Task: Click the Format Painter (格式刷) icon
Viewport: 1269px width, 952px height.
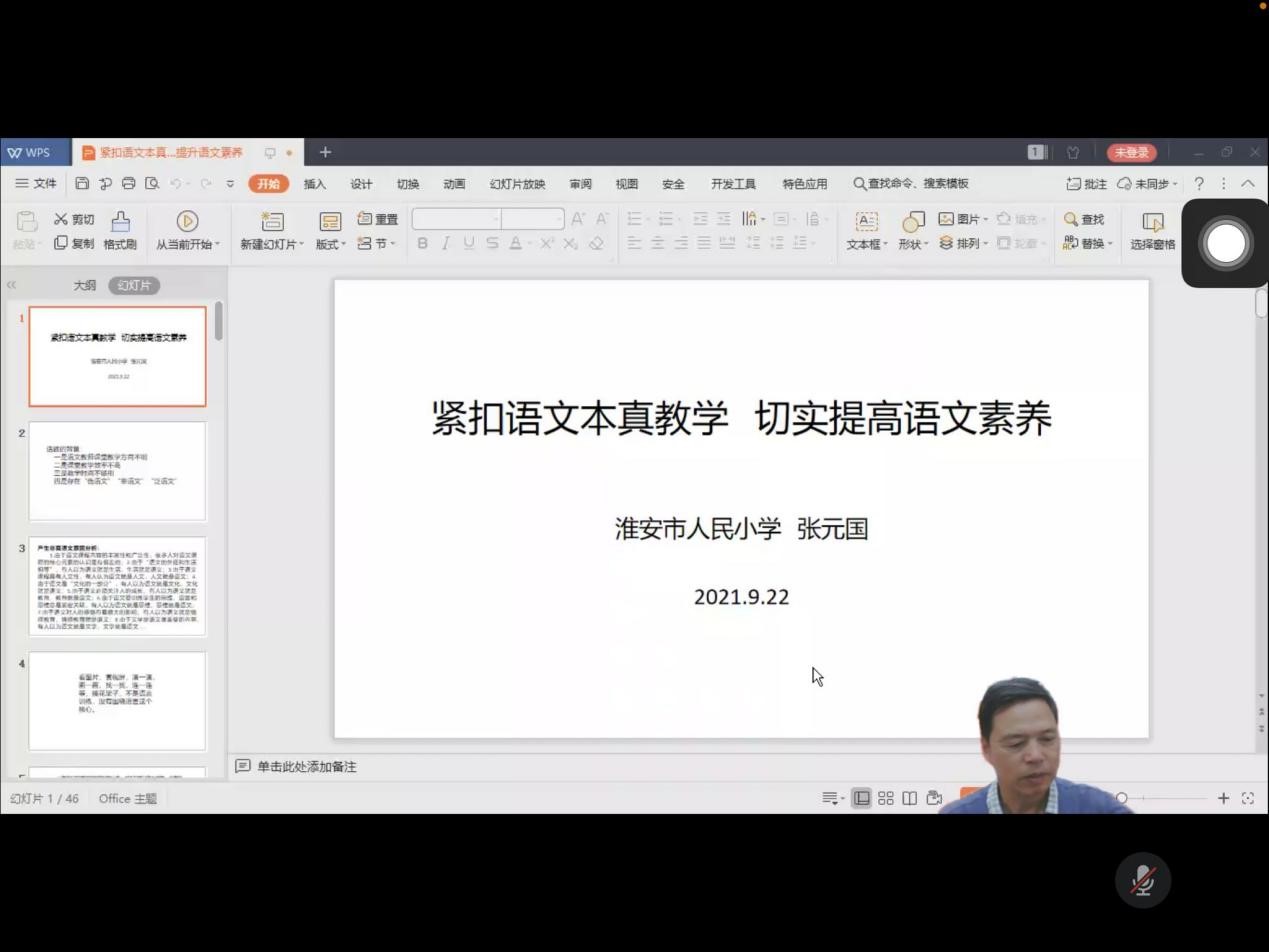Action: pyautogui.click(x=120, y=221)
